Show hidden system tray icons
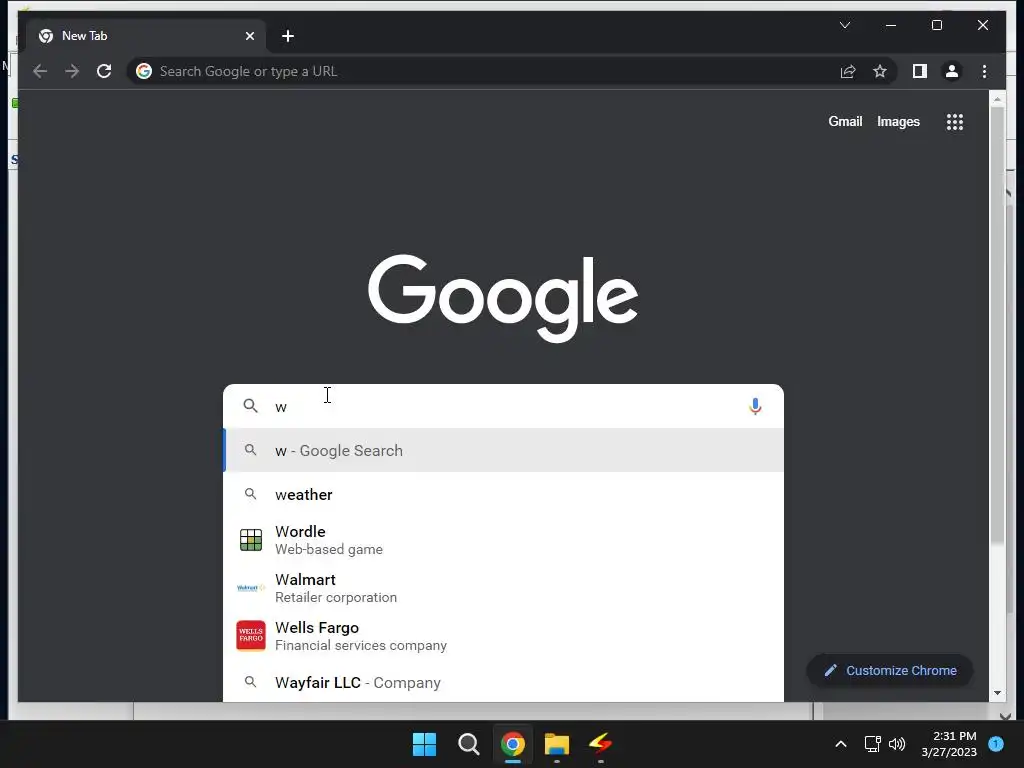The height and width of the screenshot is (768, 1024). coord(841,744)
